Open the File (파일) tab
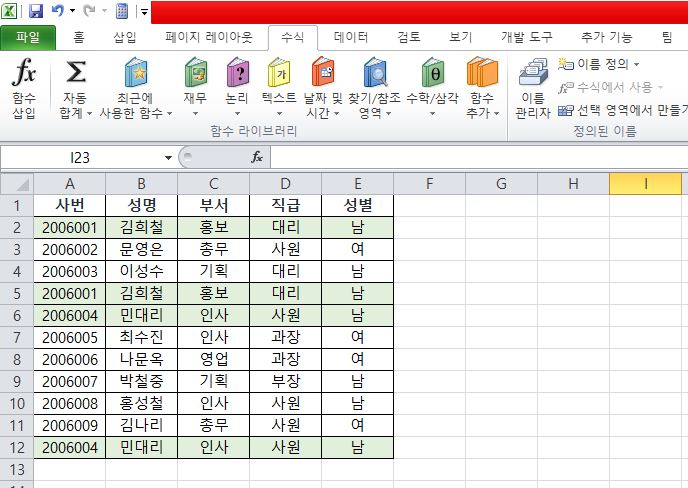The width and height of the screenshot is (688, 488). [x=28, y=37]
